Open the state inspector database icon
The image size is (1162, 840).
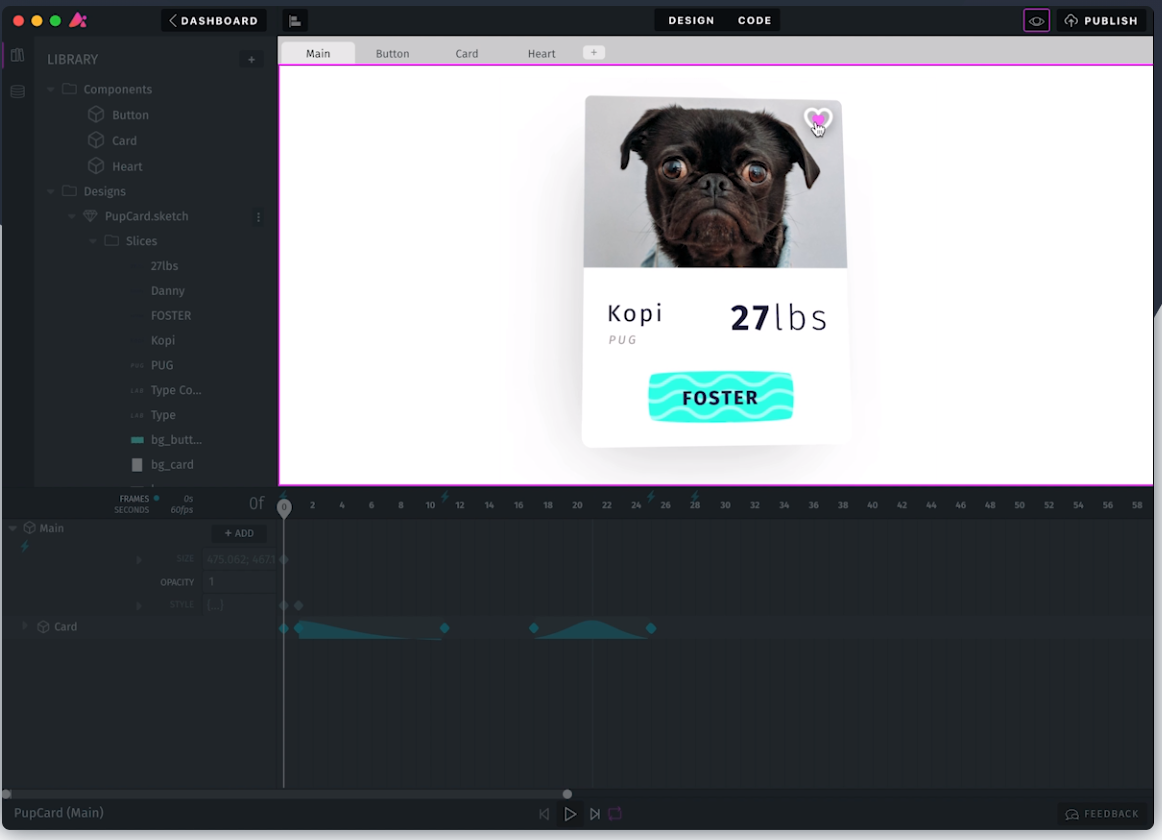[17, 92]
